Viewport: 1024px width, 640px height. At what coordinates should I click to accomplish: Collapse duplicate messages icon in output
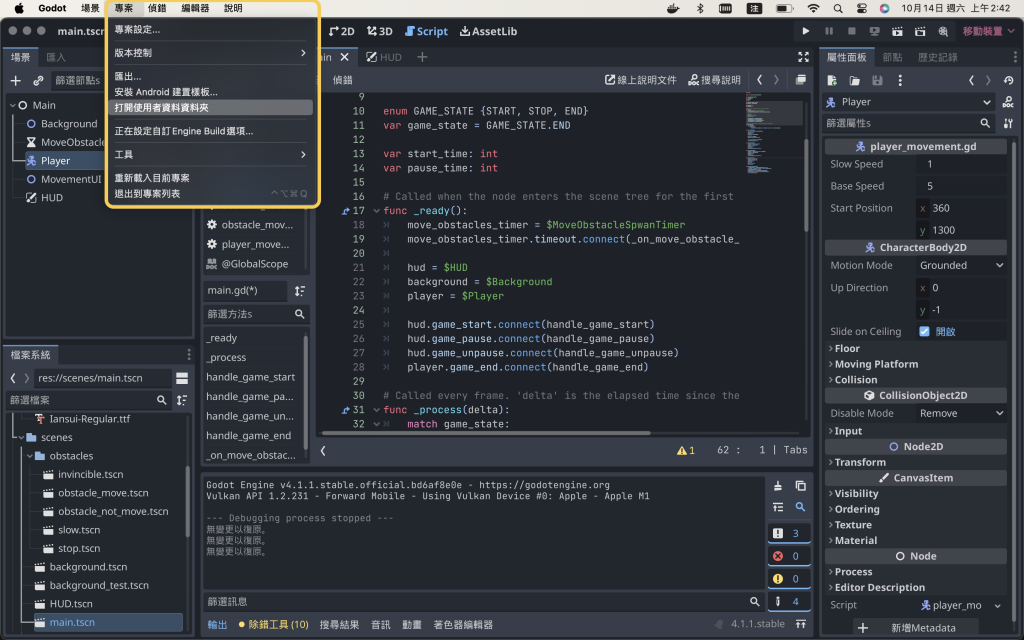point(778,507)
